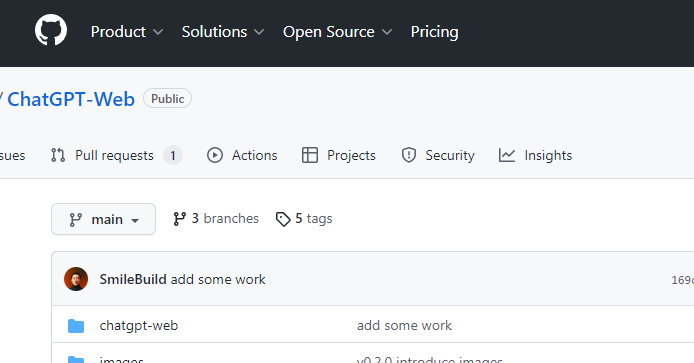Click the Pull requests icon

click(58, 155)
